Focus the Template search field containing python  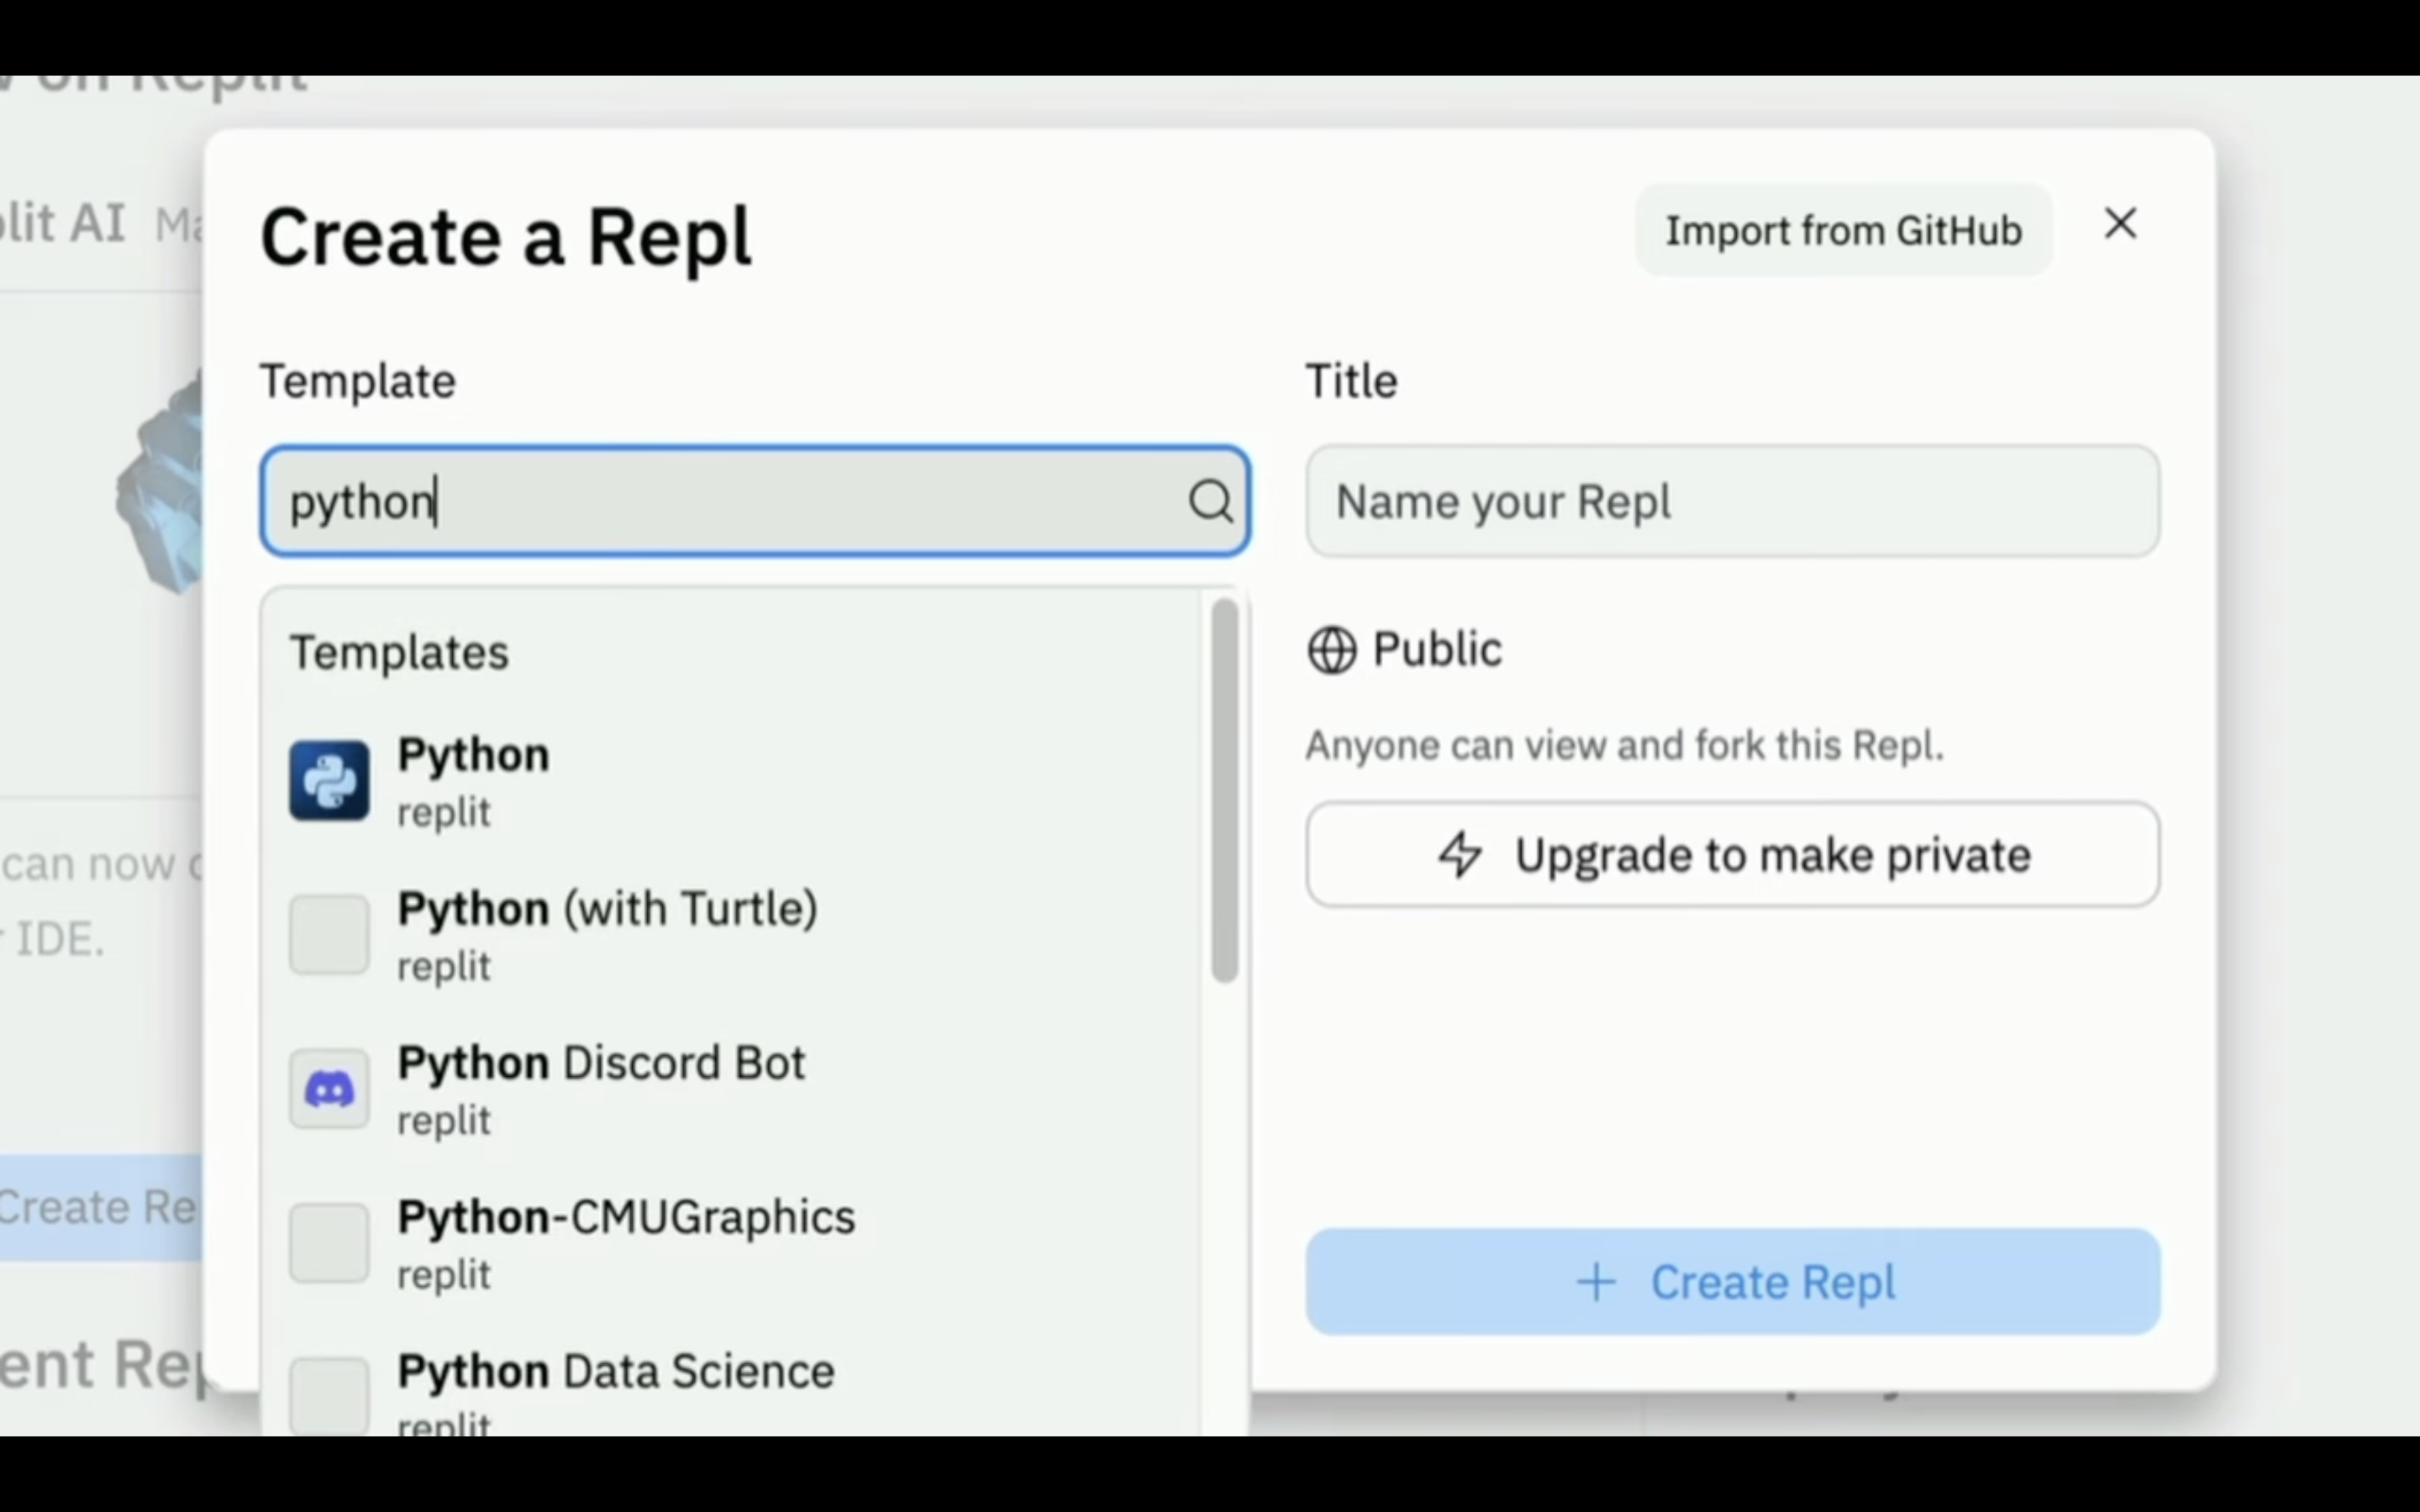click(755, 501)
